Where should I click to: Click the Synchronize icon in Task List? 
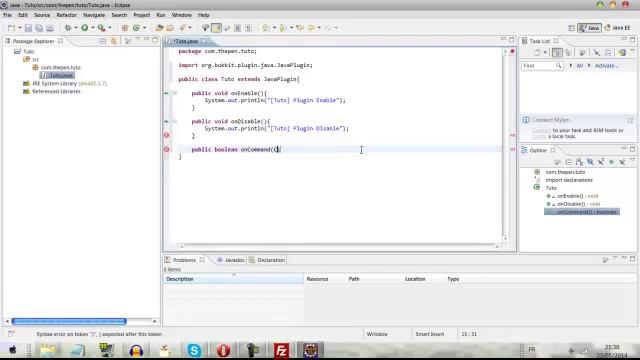tap(622, 53)
